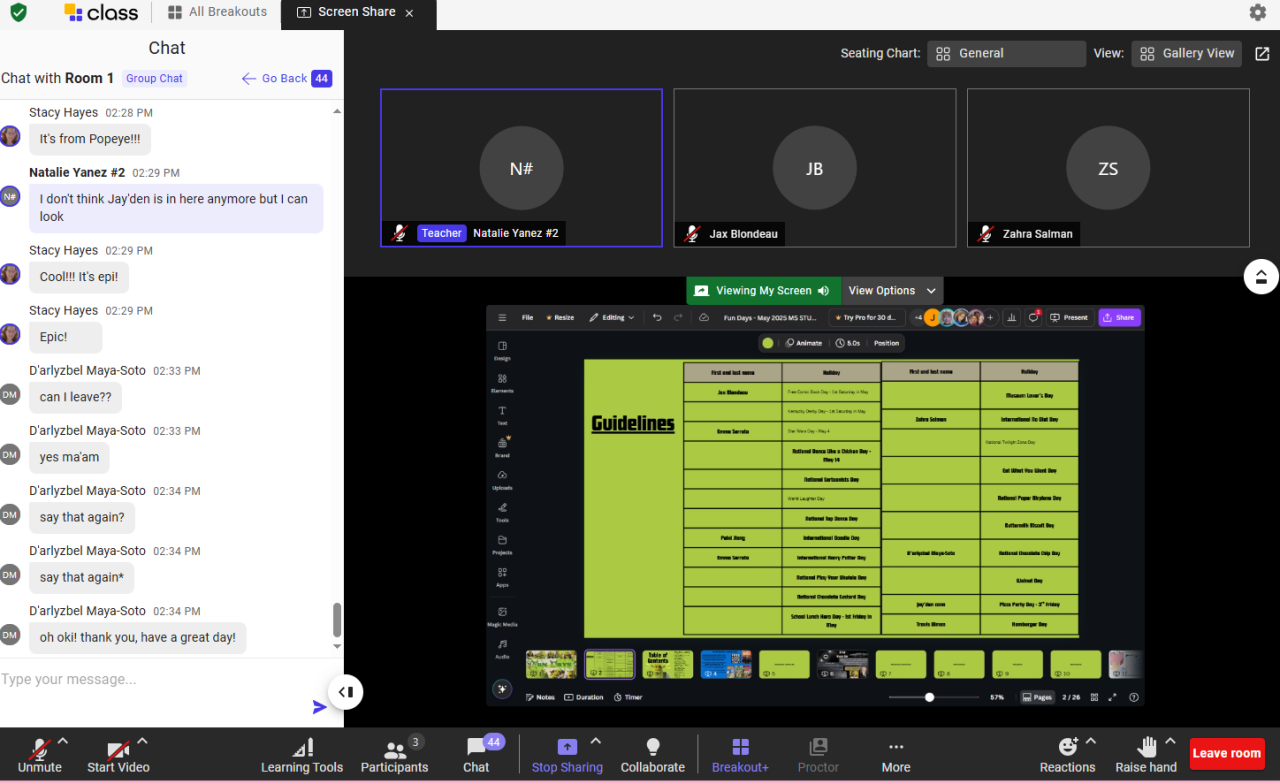Collapse the chat side panel
The height and width of the screenshot is (784, 1280).
pyautogui.click(x=345, y=692)
